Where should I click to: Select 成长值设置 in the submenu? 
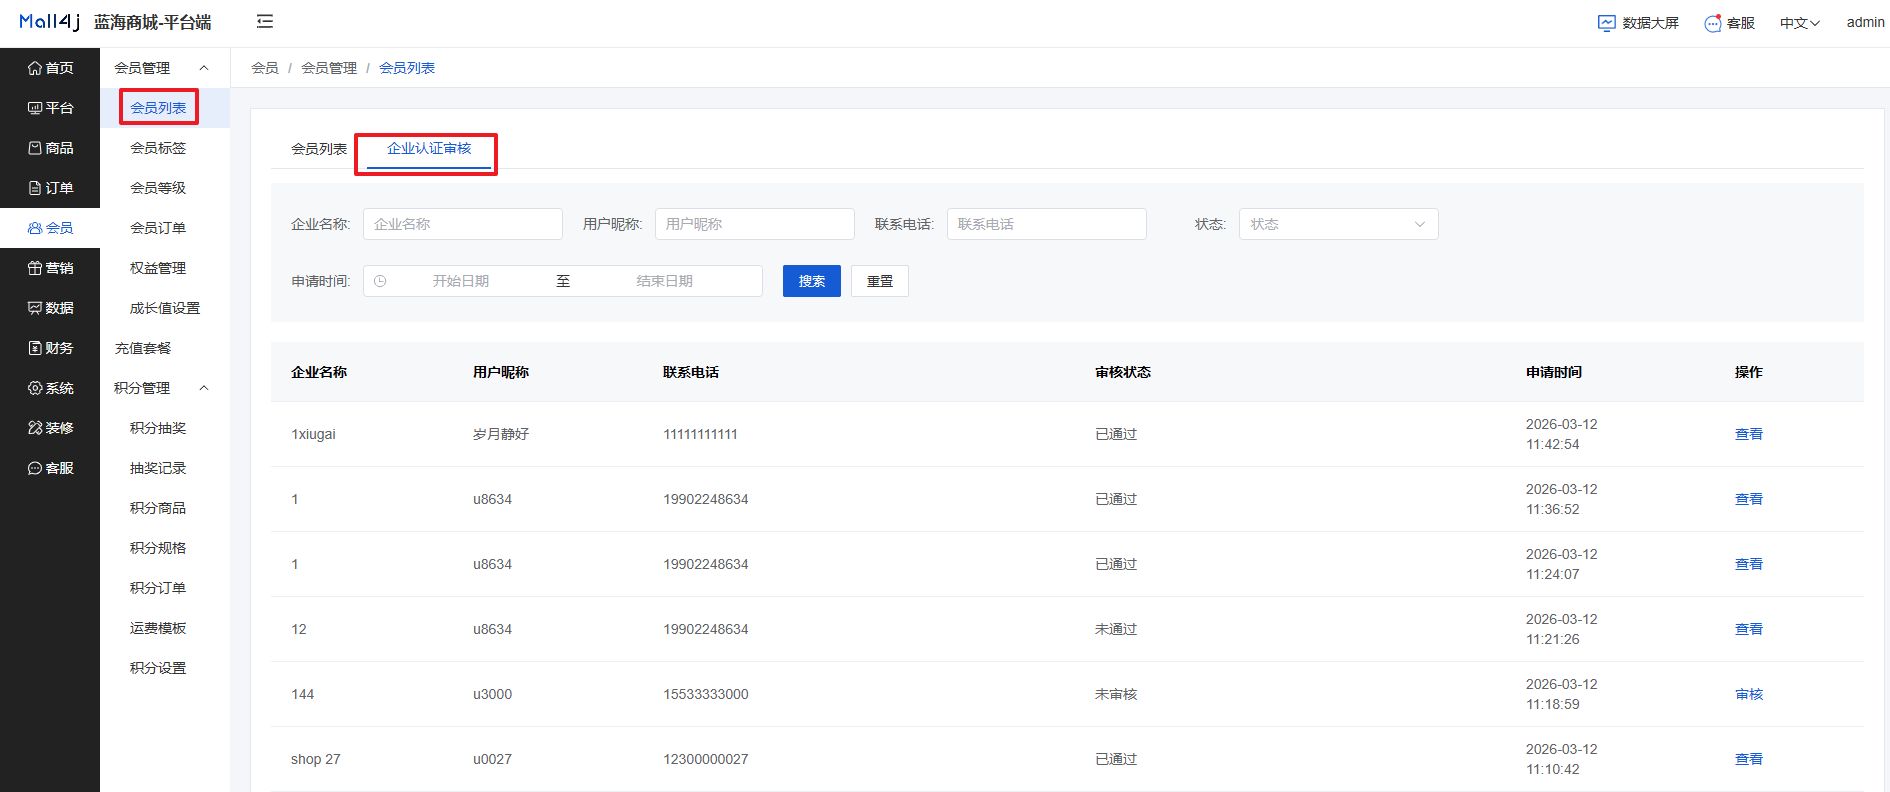click(x=165, y=308)
